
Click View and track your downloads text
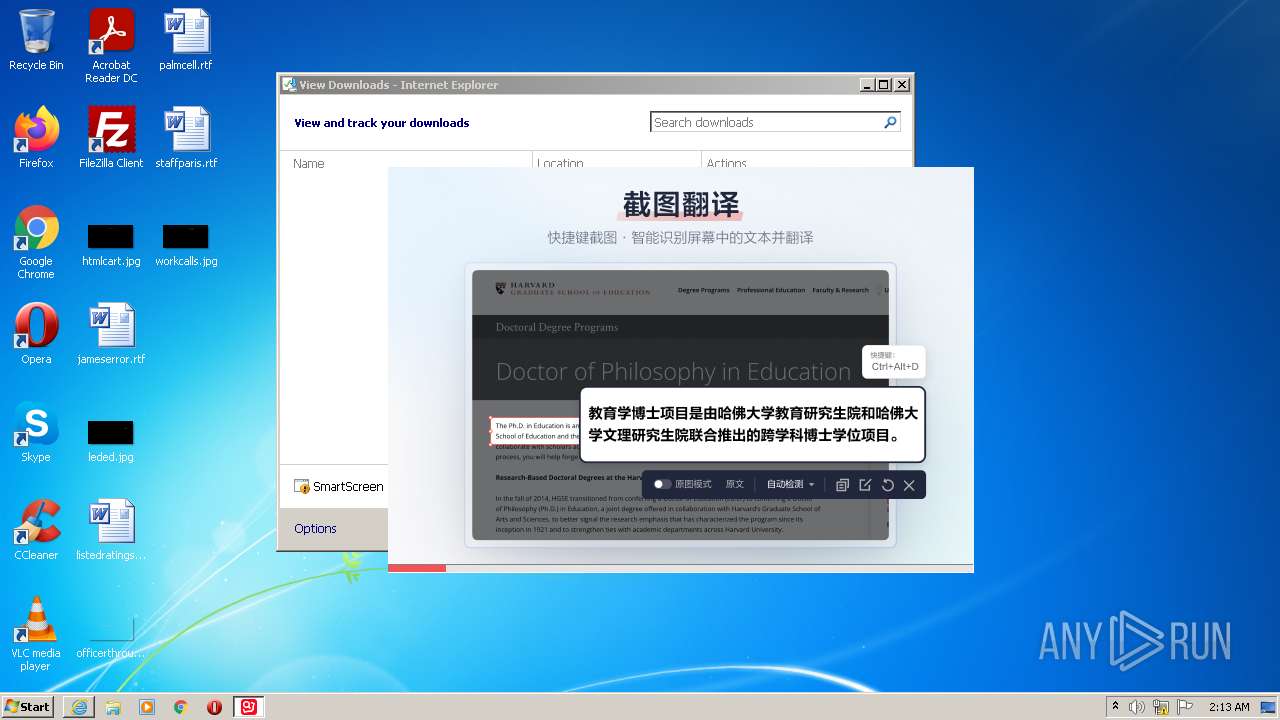(382, 123)
